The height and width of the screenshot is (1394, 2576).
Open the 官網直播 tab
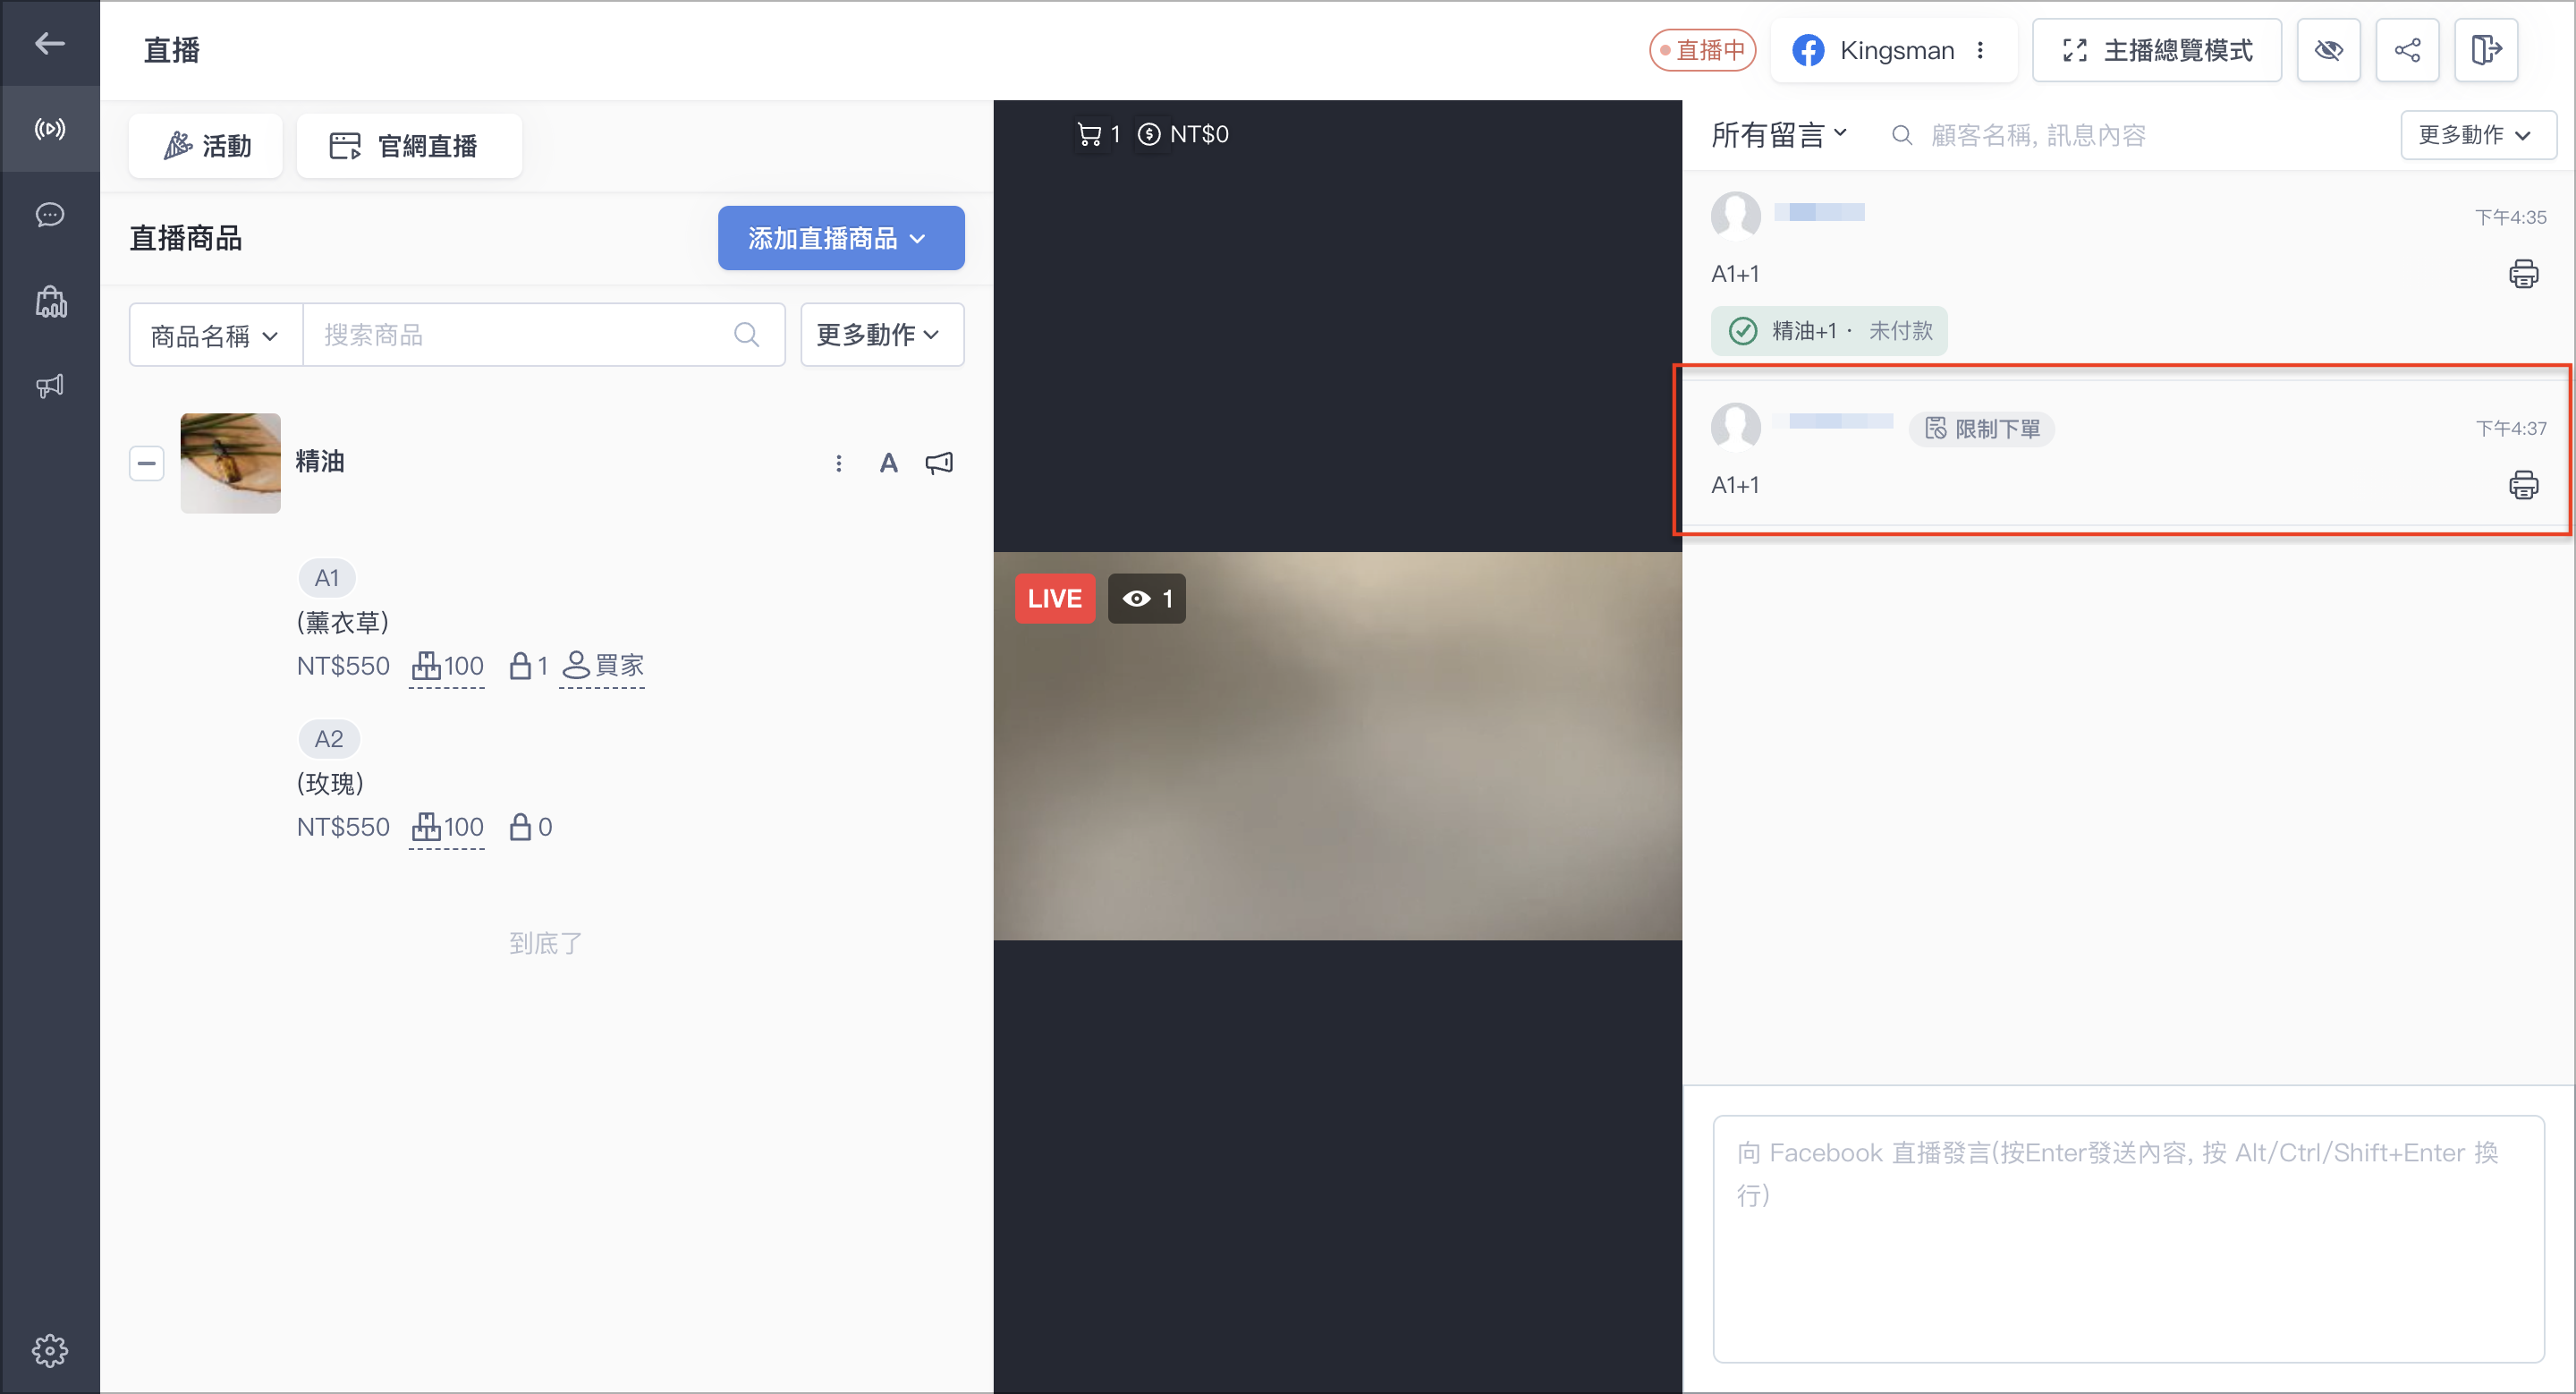[409, 146]
